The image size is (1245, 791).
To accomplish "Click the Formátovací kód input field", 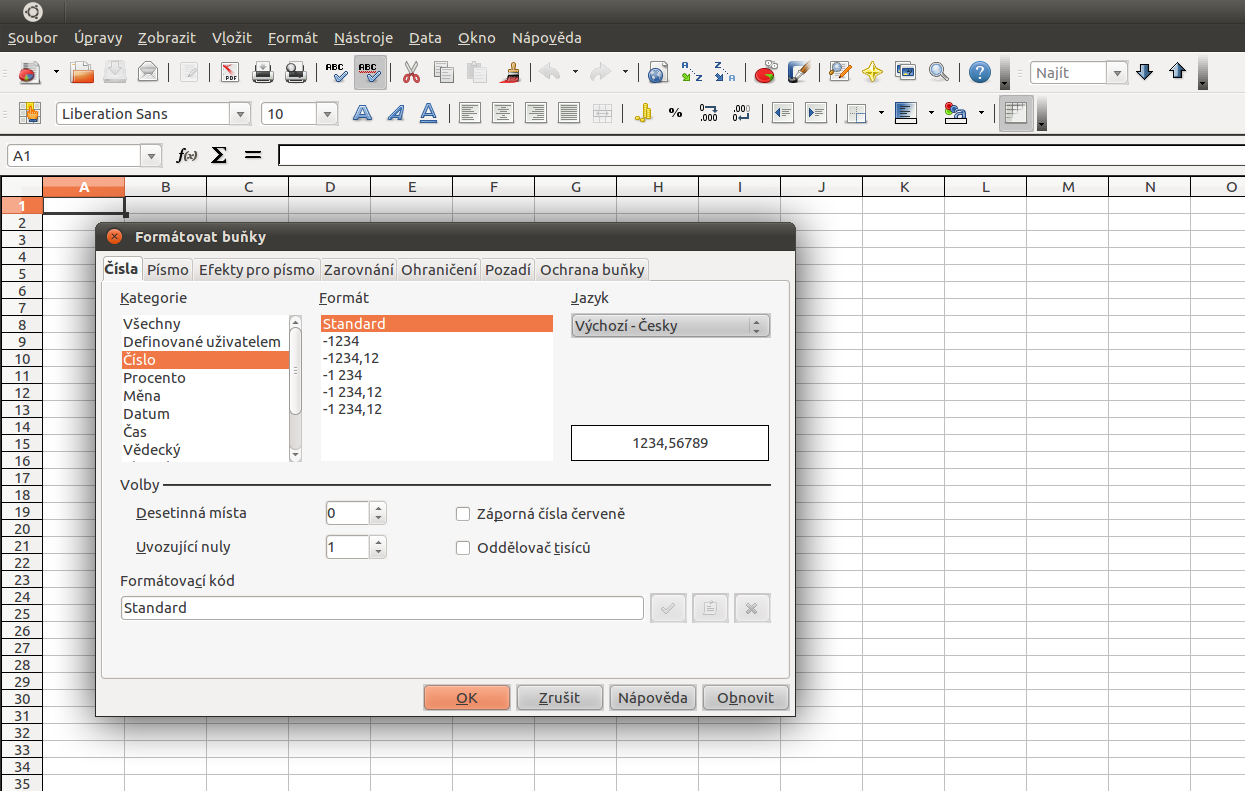I will pos(382,608).
